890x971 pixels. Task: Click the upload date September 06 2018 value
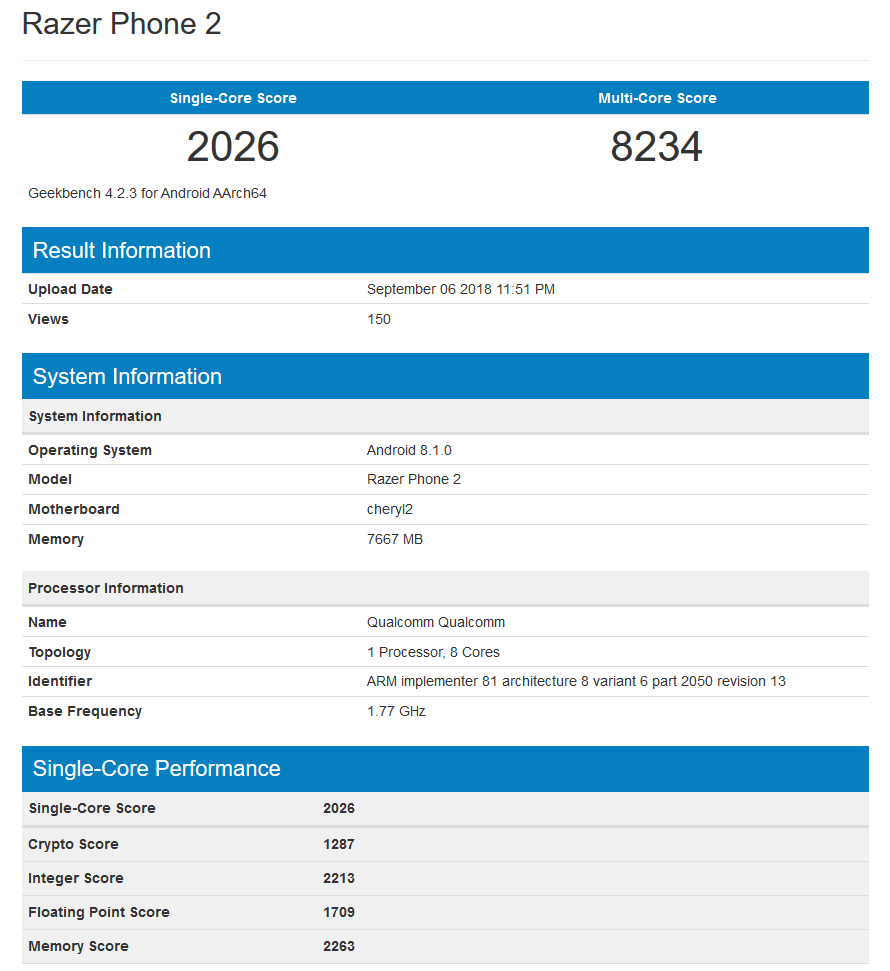point(461,289)
